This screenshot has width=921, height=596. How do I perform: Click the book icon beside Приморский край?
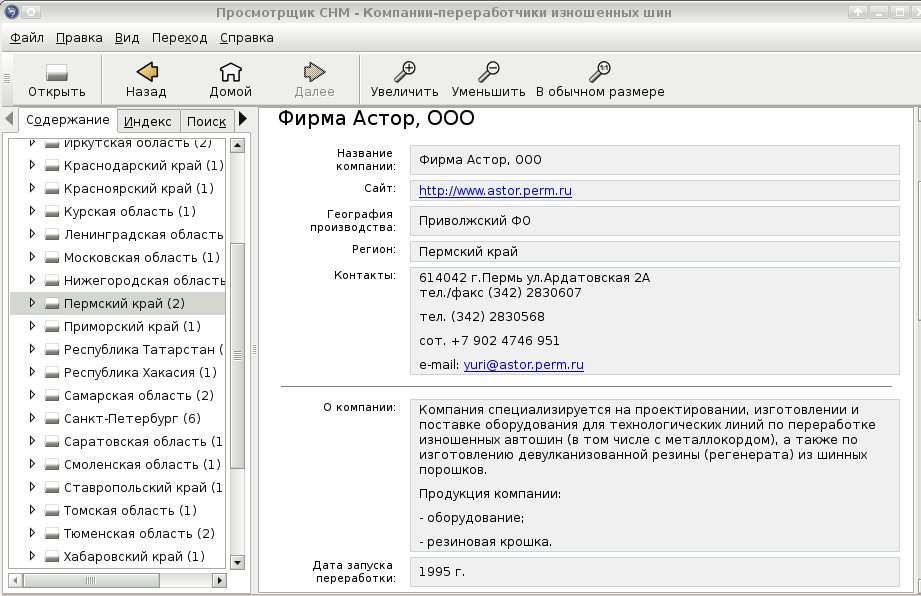tap(52, 327)
